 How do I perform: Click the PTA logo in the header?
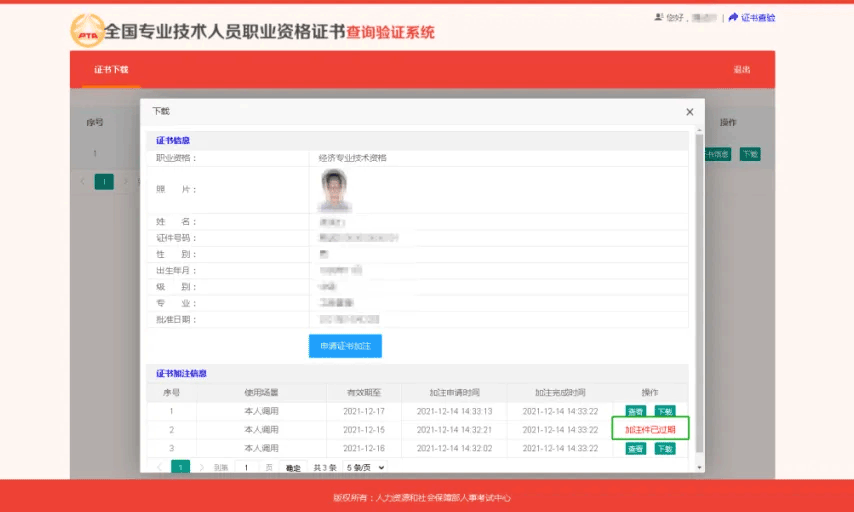[87, 31]
